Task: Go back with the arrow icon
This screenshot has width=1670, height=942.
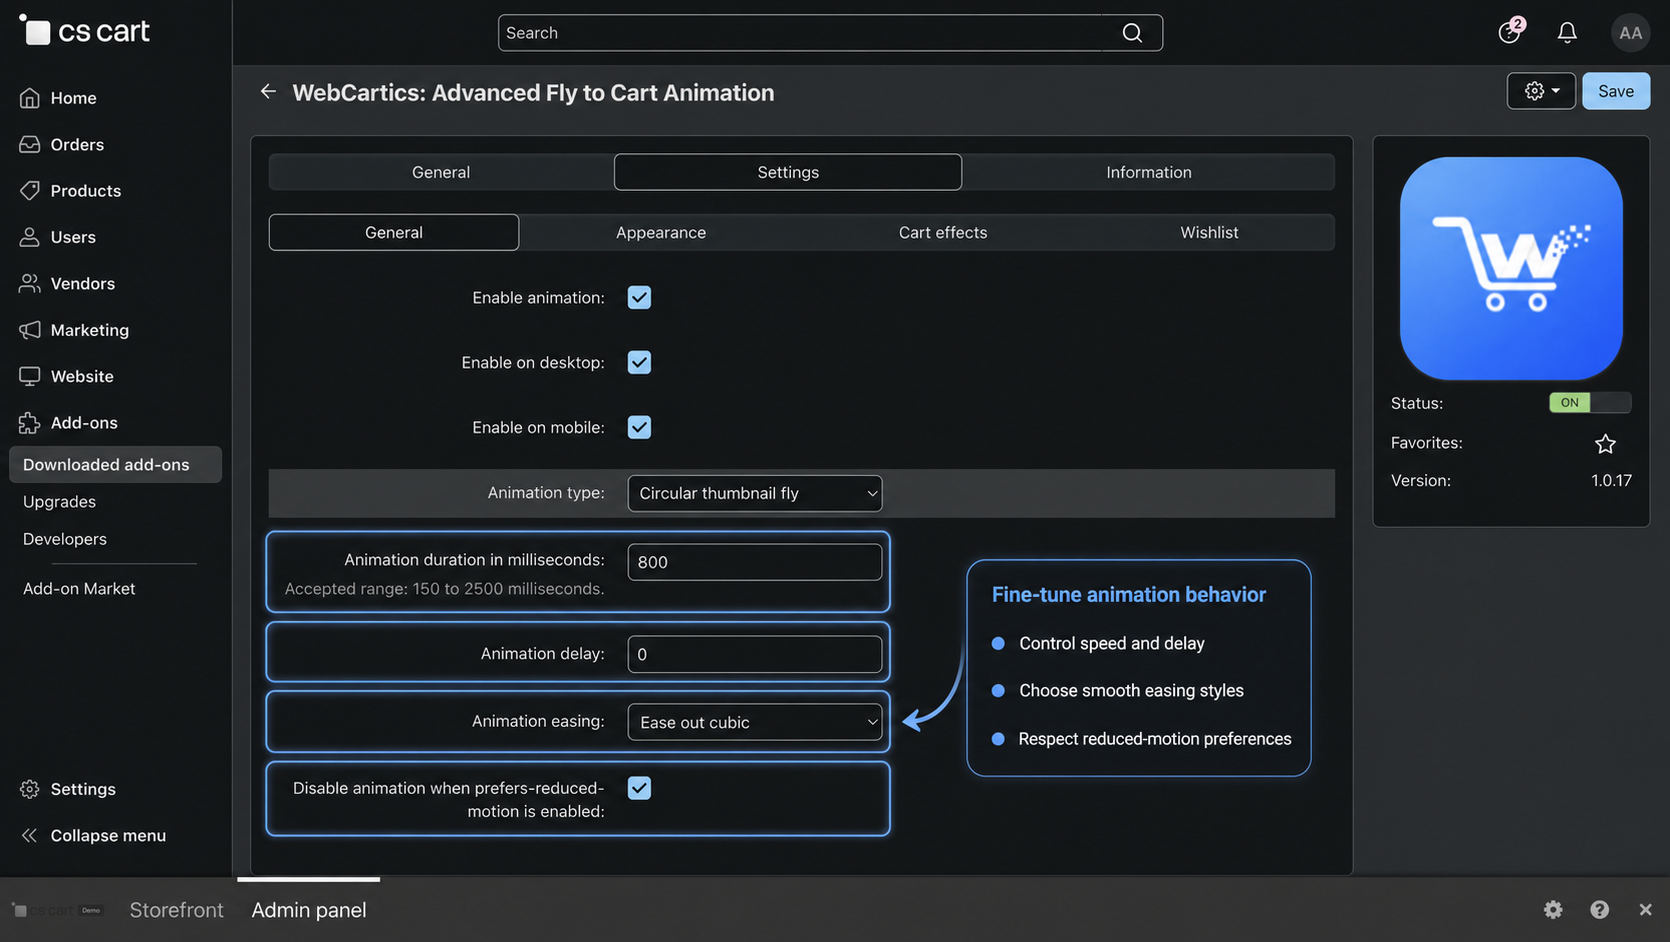Action: coord(268,92)
